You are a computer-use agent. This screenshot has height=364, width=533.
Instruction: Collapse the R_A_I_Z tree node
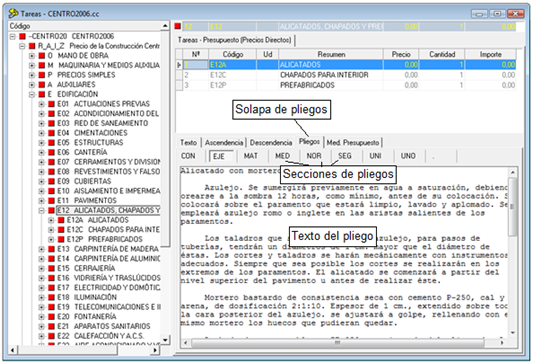22,46
